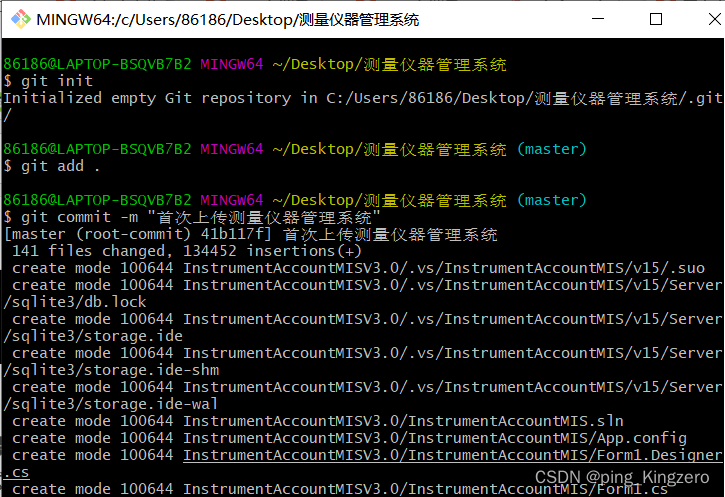Click the '[master (root-commit) 41b117f]' output line

(251, 234)
